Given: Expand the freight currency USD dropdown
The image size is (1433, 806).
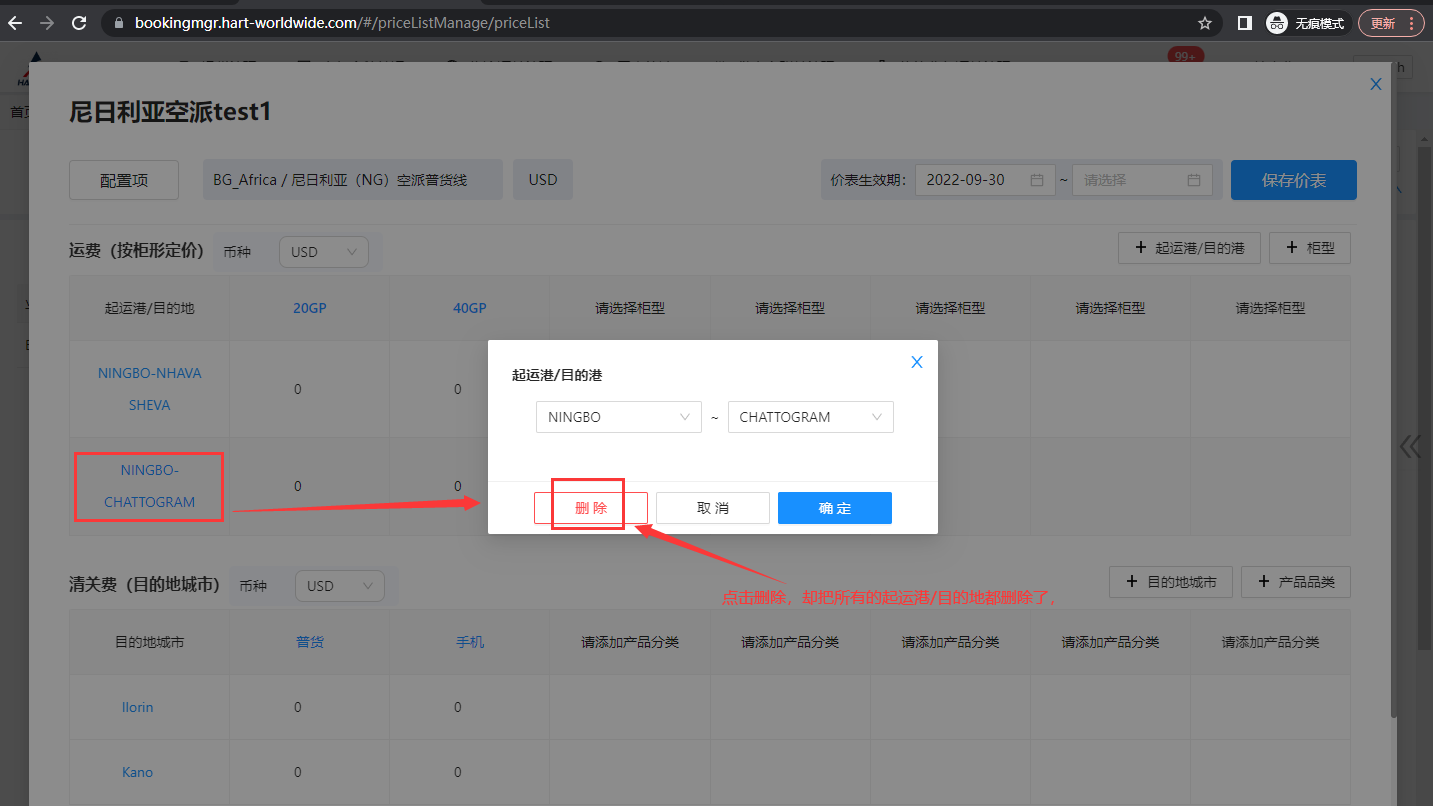Looking at the screenshot, I should click(x=323, y=252).
